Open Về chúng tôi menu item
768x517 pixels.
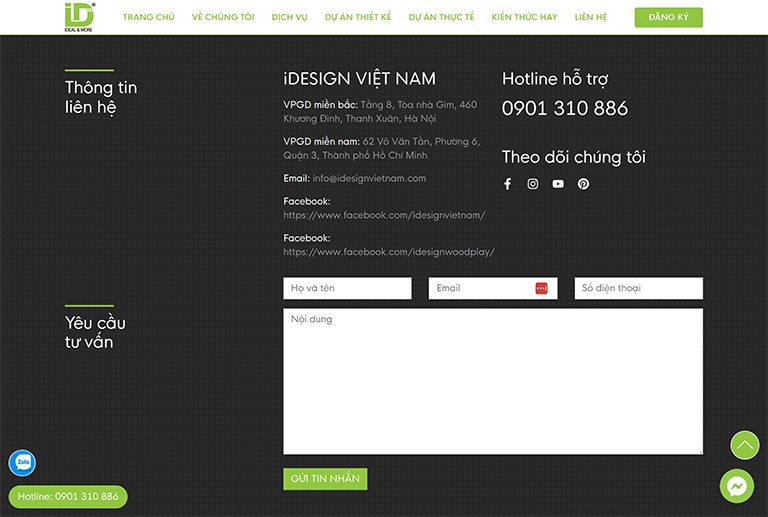(x=223, y=17)
